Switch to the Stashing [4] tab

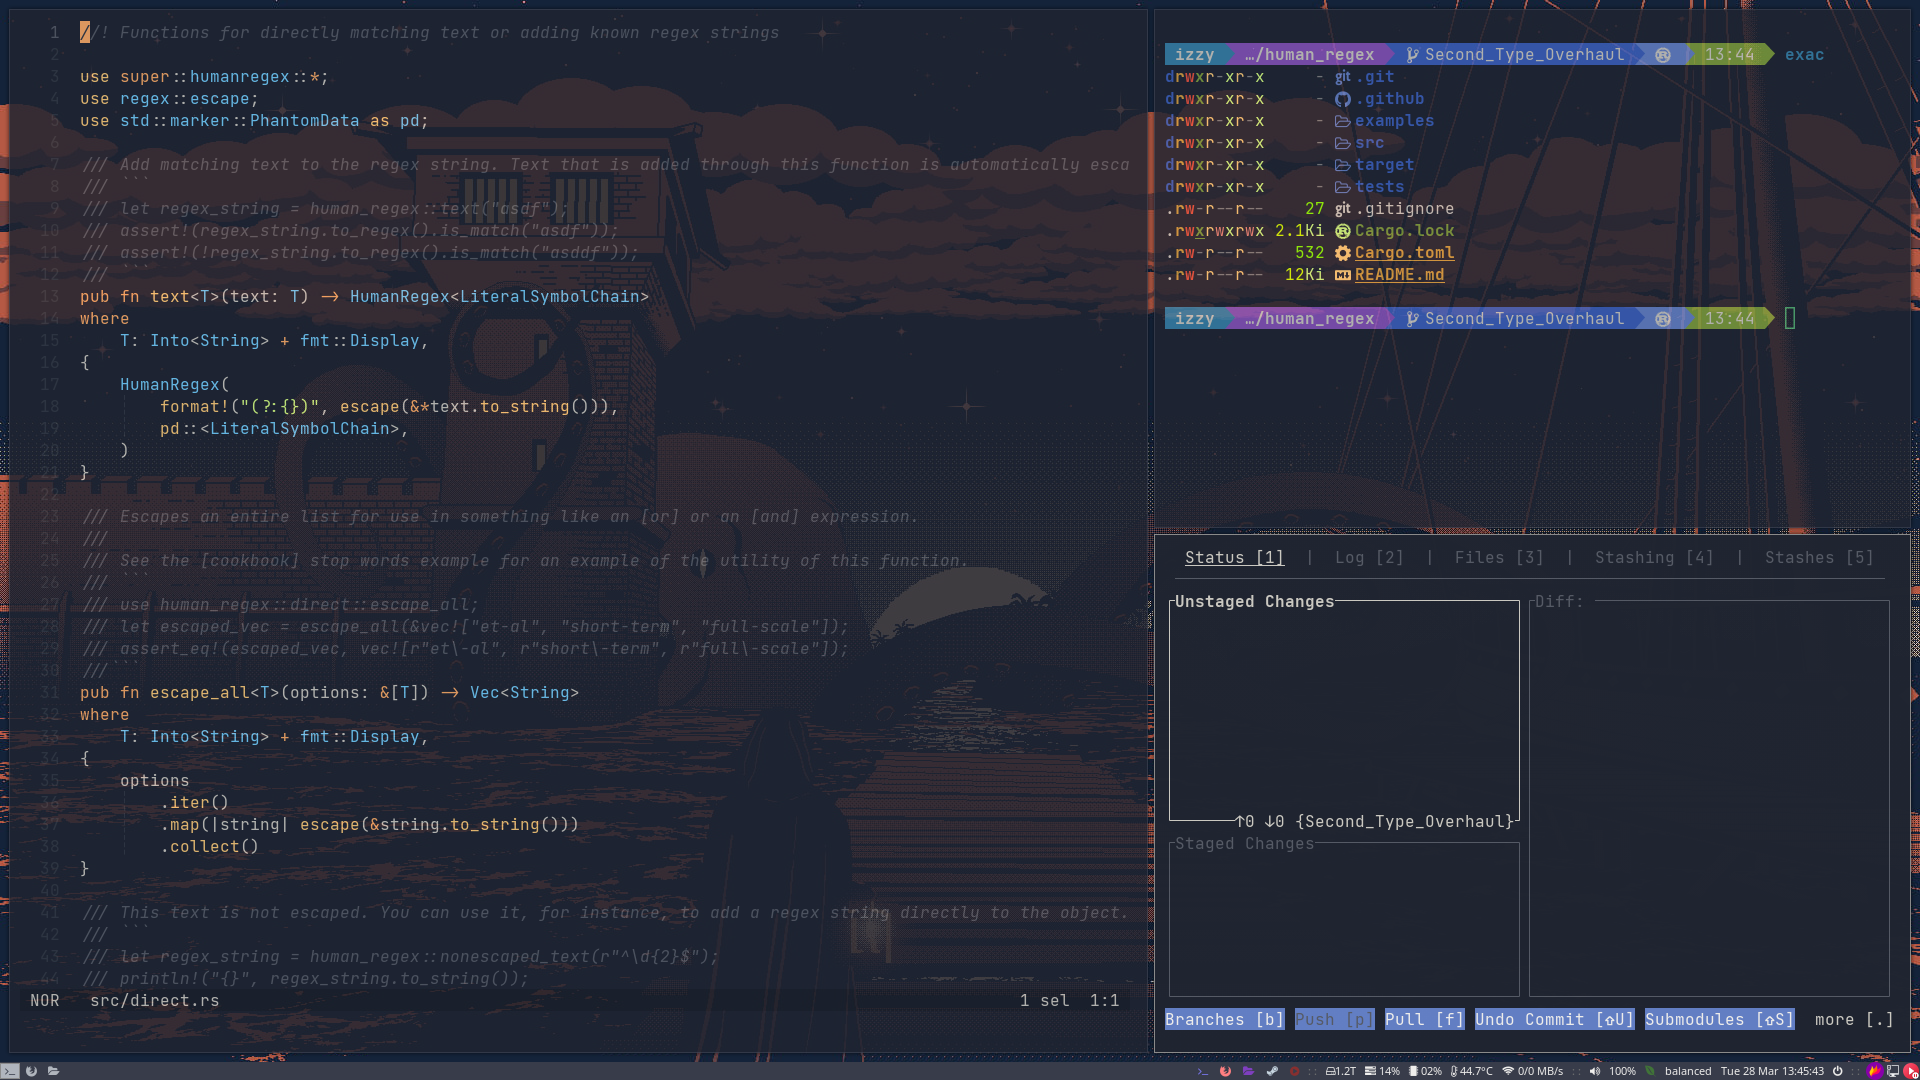pos(1653,557)
